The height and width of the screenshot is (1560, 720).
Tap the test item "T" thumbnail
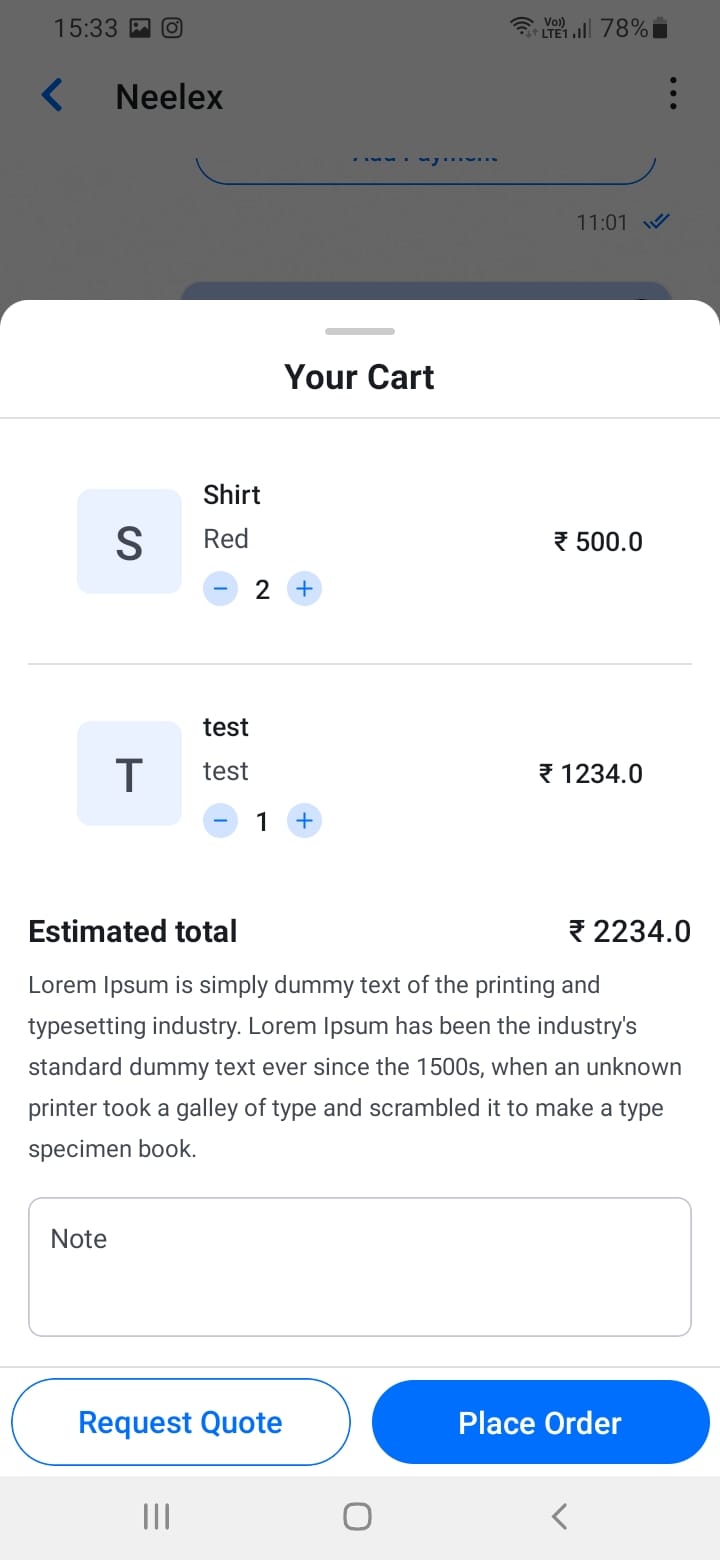point(129,774)
